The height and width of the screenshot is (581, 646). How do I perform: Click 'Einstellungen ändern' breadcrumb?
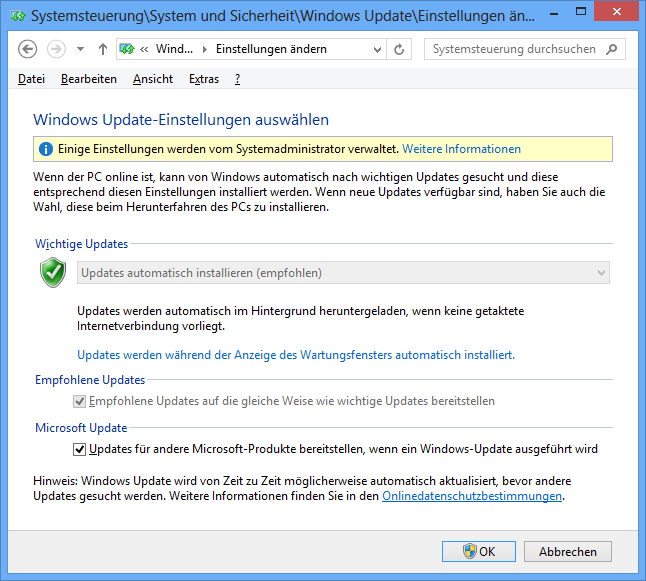271,49
